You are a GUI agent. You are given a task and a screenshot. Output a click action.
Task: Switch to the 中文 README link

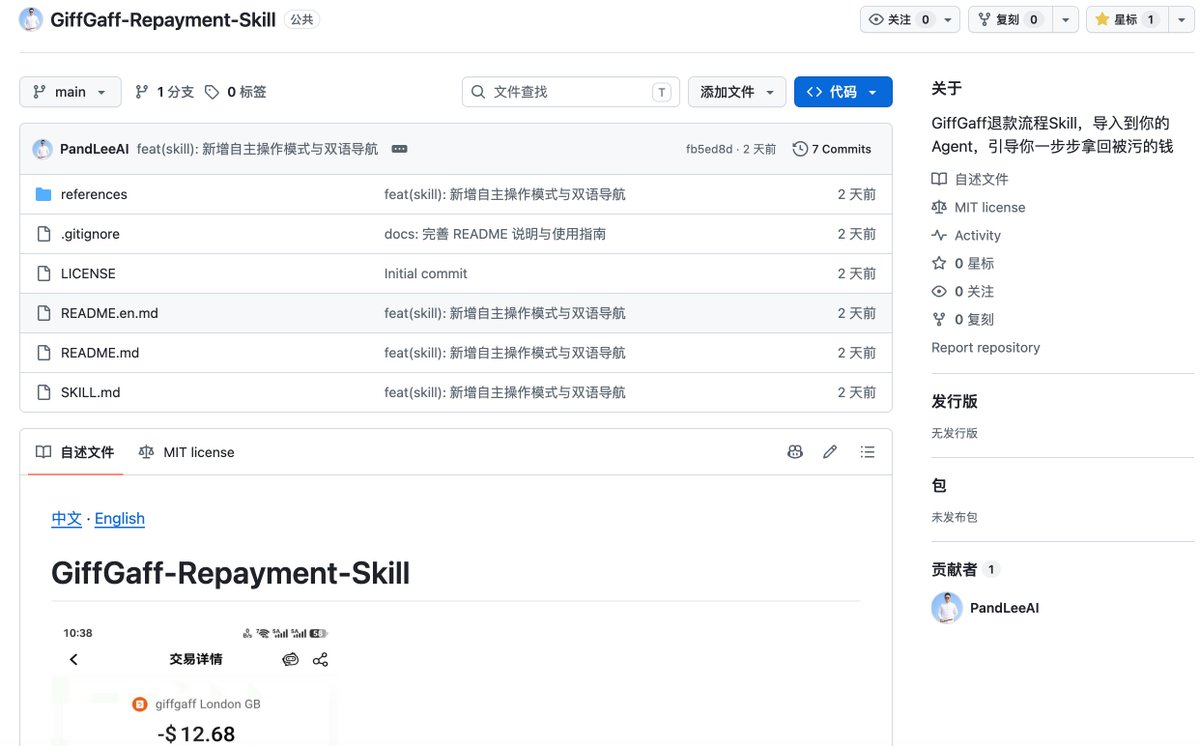pos(67,518)
